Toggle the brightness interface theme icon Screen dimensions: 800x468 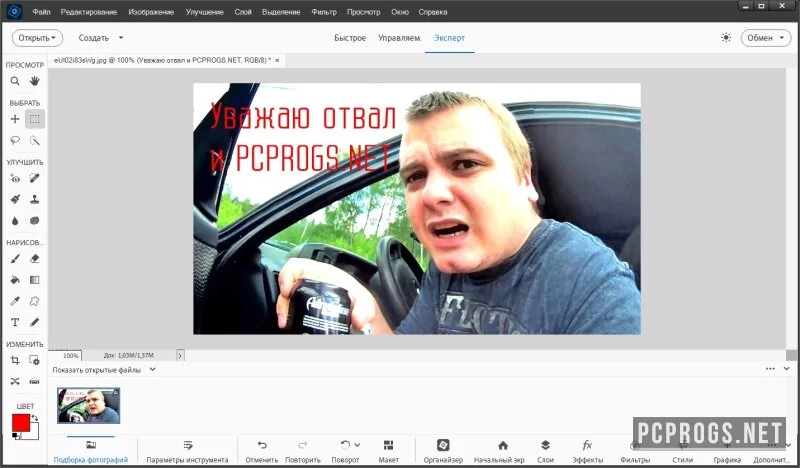point(726,38)
